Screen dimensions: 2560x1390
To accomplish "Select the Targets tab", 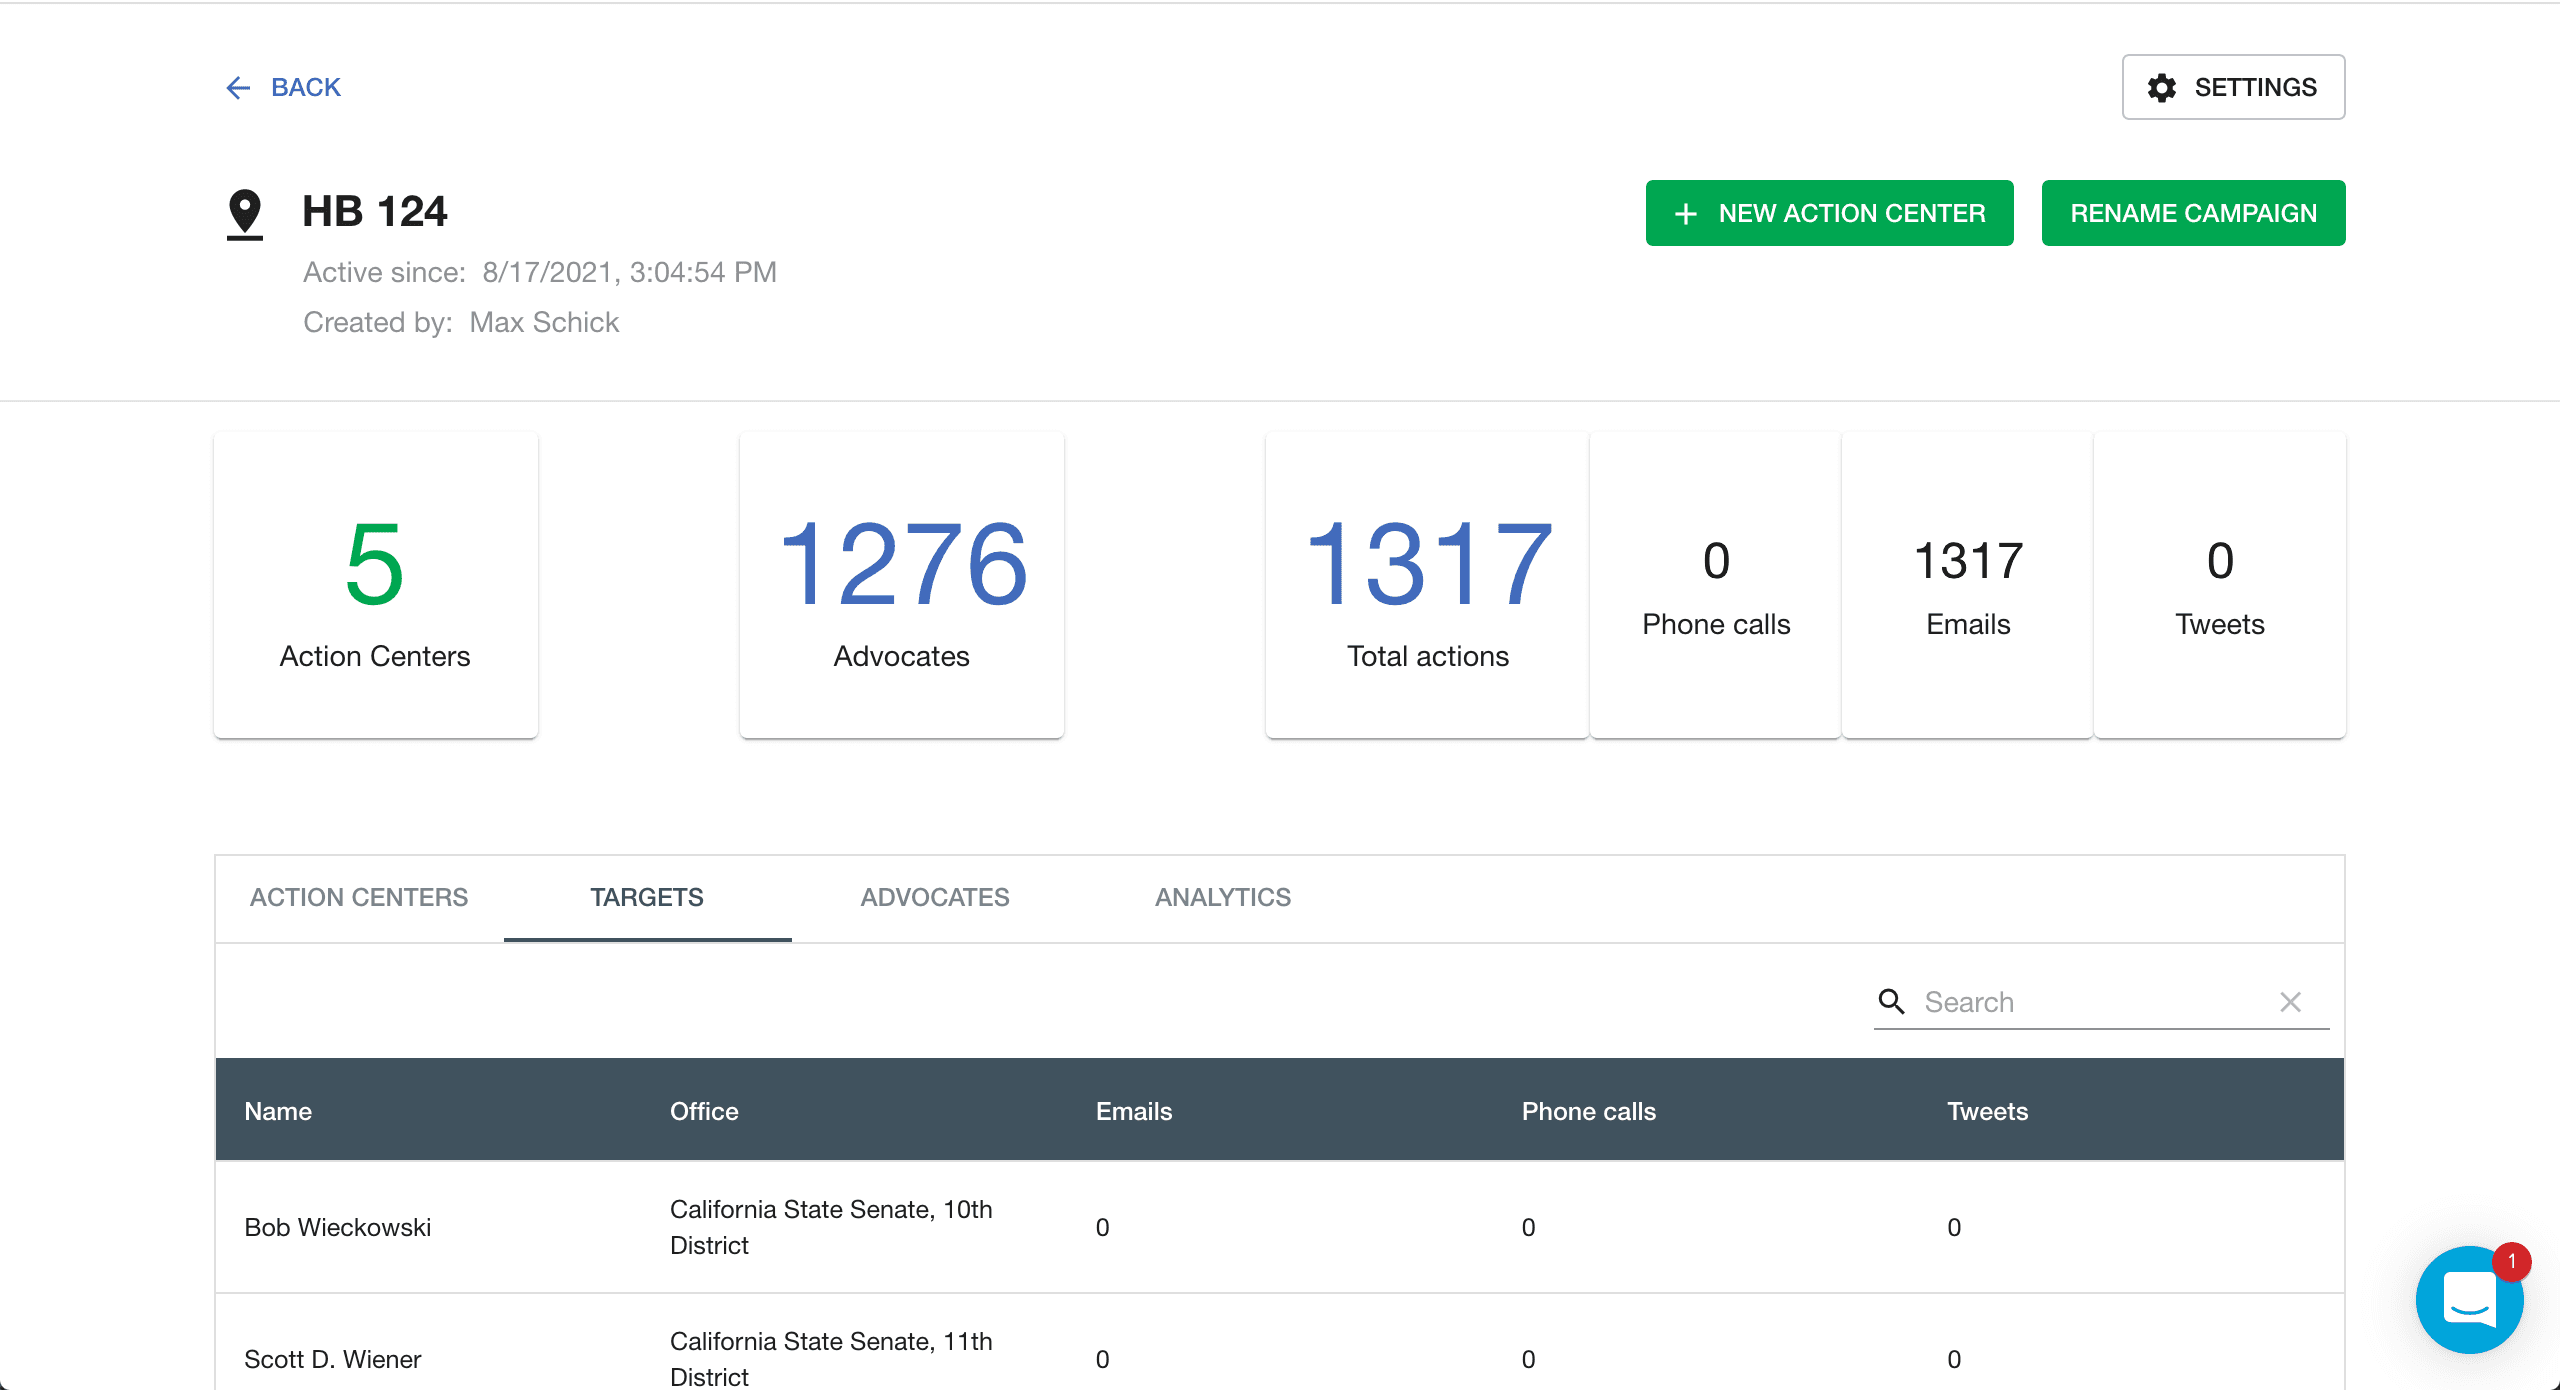I will click(x=647, y=898).
